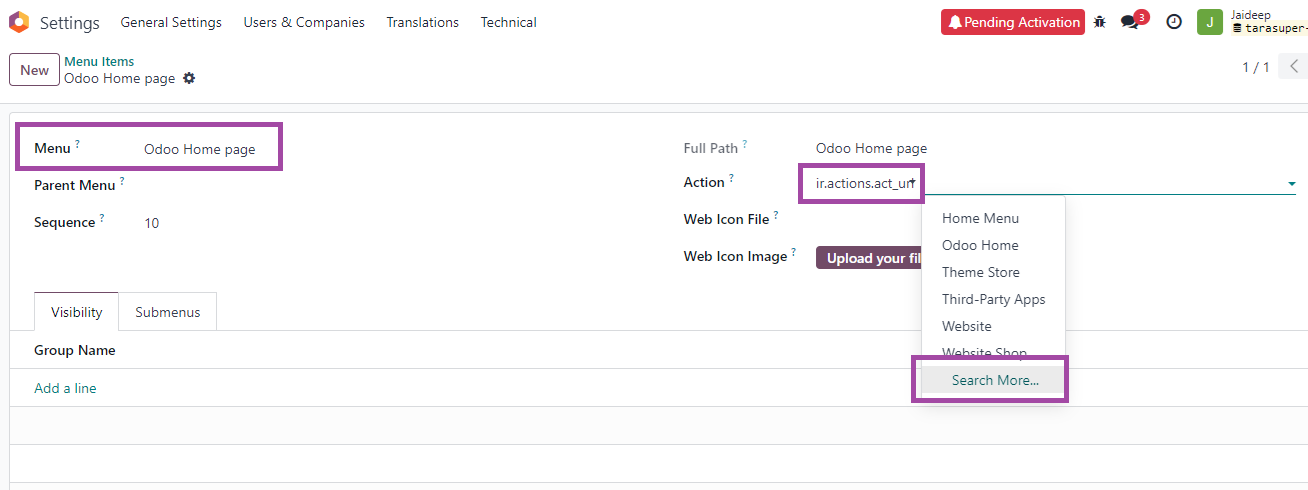This screenshot has width=1308, height=490.
Task: Go to Menu Items breadcrumb
Action: click(99, 62)
